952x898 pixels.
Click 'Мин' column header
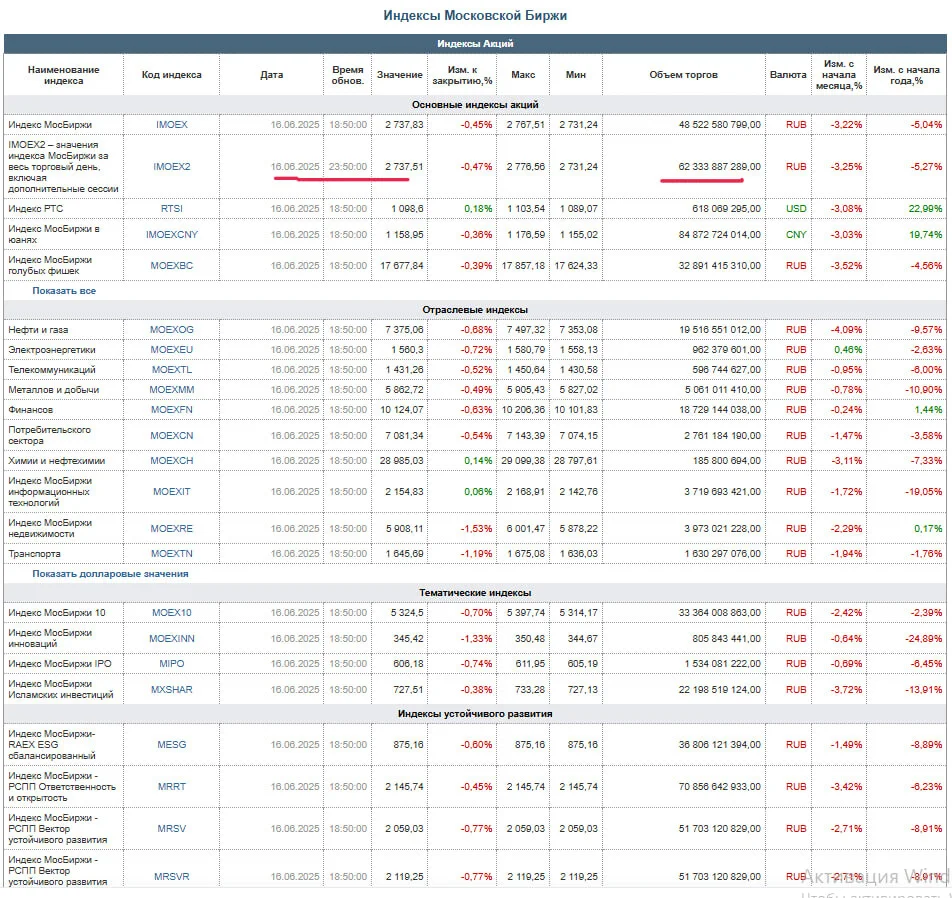tap(576, 75)
